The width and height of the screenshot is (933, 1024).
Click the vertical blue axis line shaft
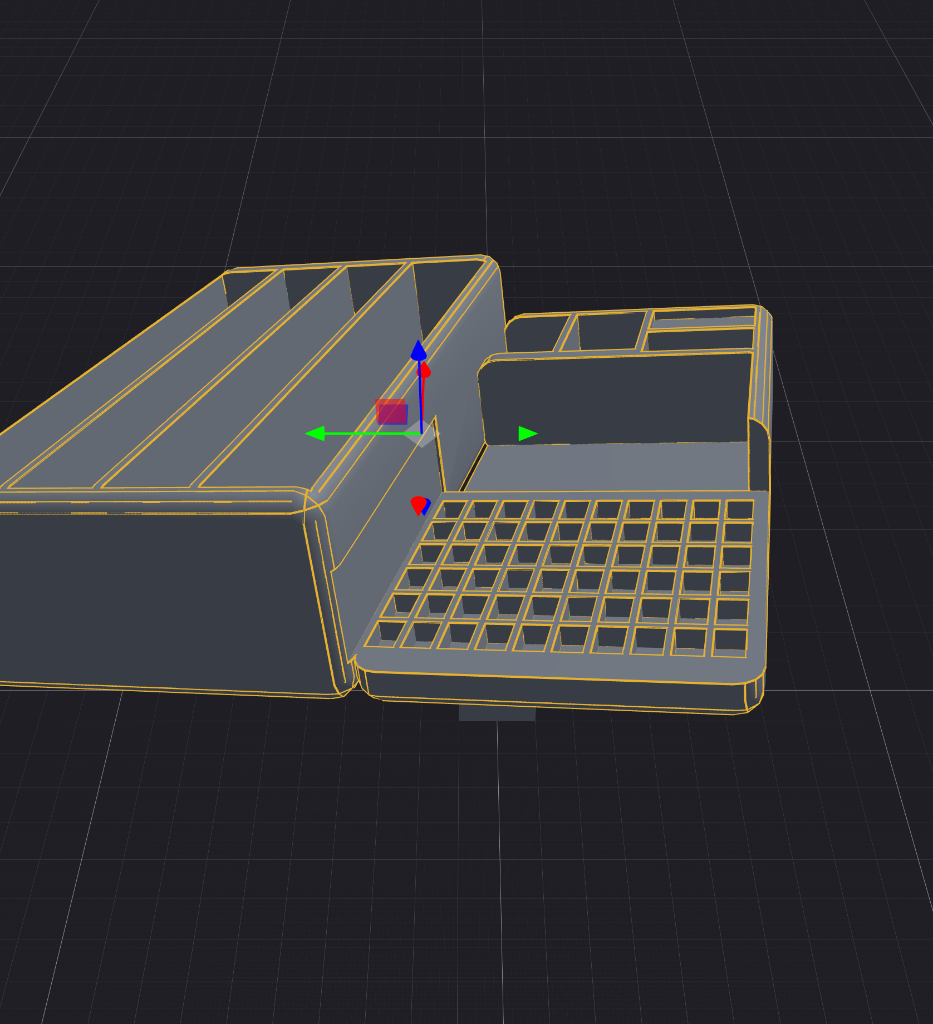420,396
